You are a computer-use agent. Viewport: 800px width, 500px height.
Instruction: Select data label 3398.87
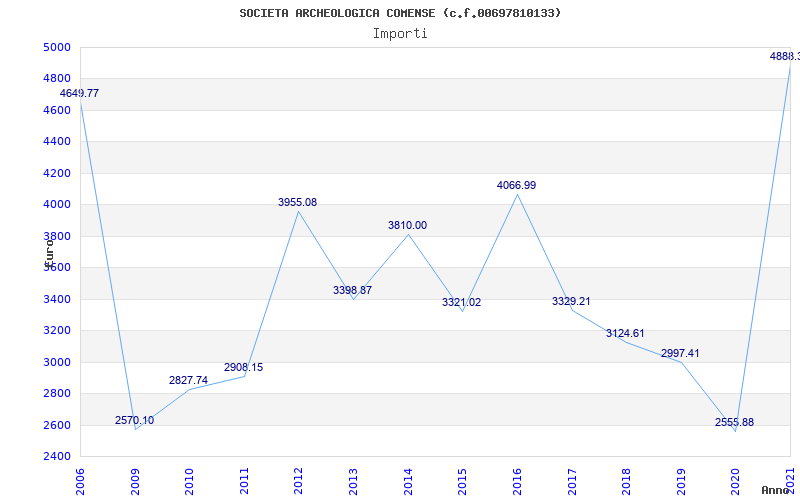(353, 290)
